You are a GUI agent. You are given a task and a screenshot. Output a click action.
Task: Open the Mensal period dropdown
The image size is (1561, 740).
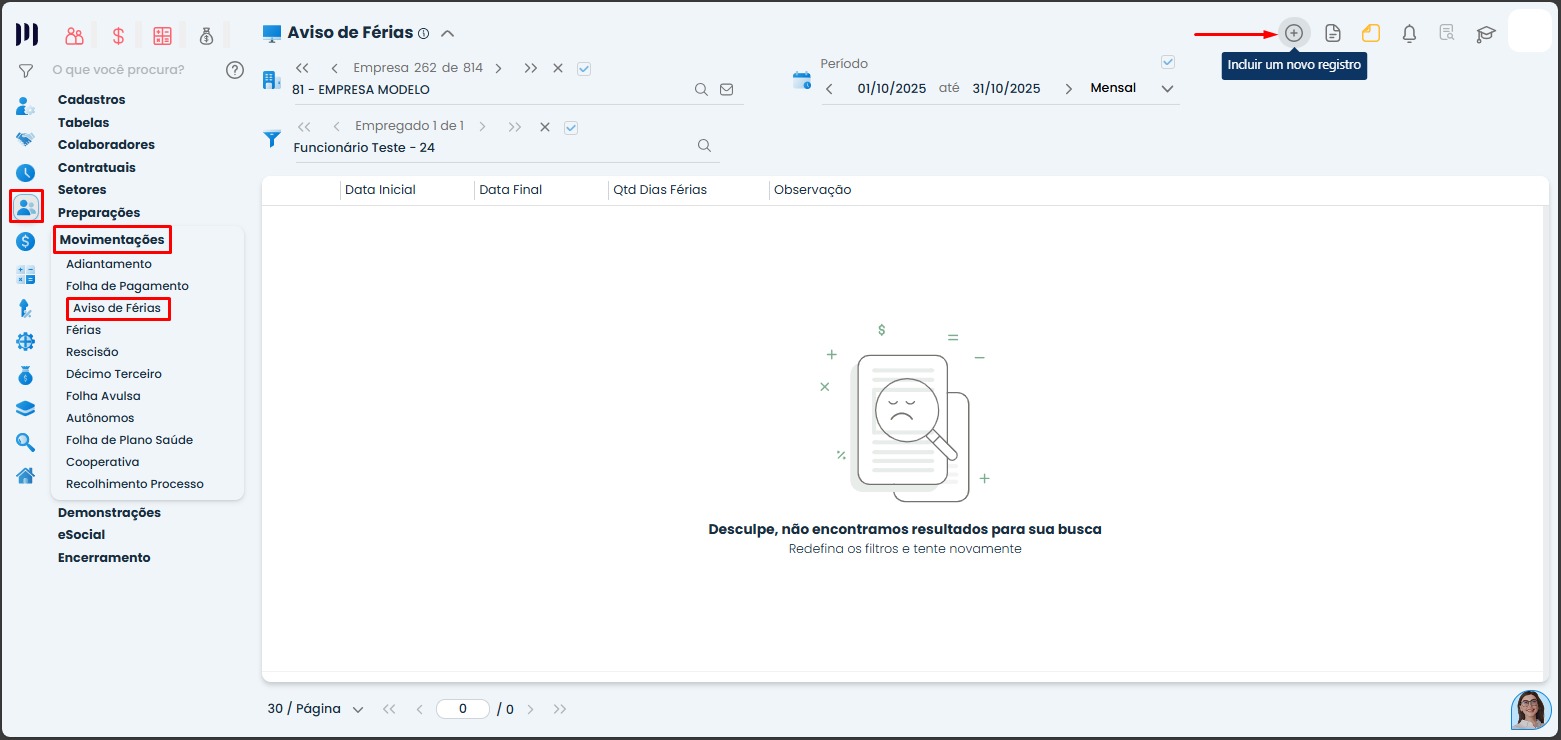tap(1166, 89)
